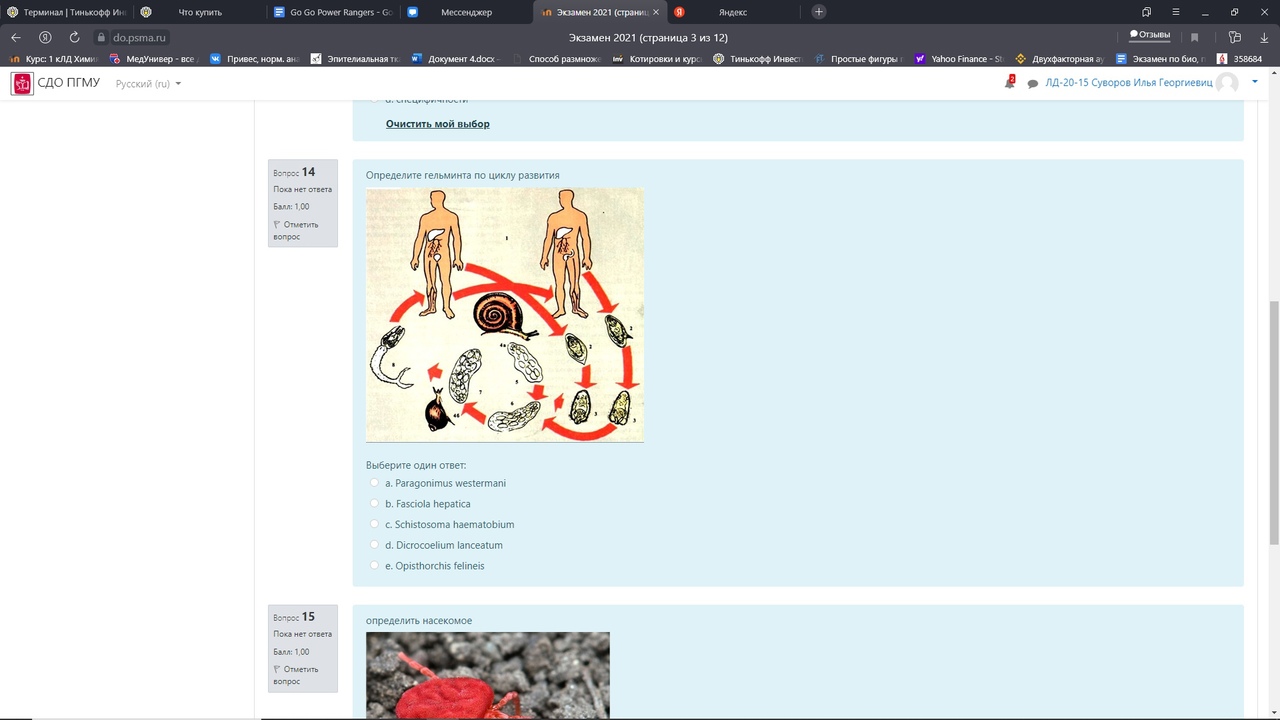This screenshot has width=1280, height=720.
Task: Flag question 14 with 'Отметить вопрос'
Action: 296,231
